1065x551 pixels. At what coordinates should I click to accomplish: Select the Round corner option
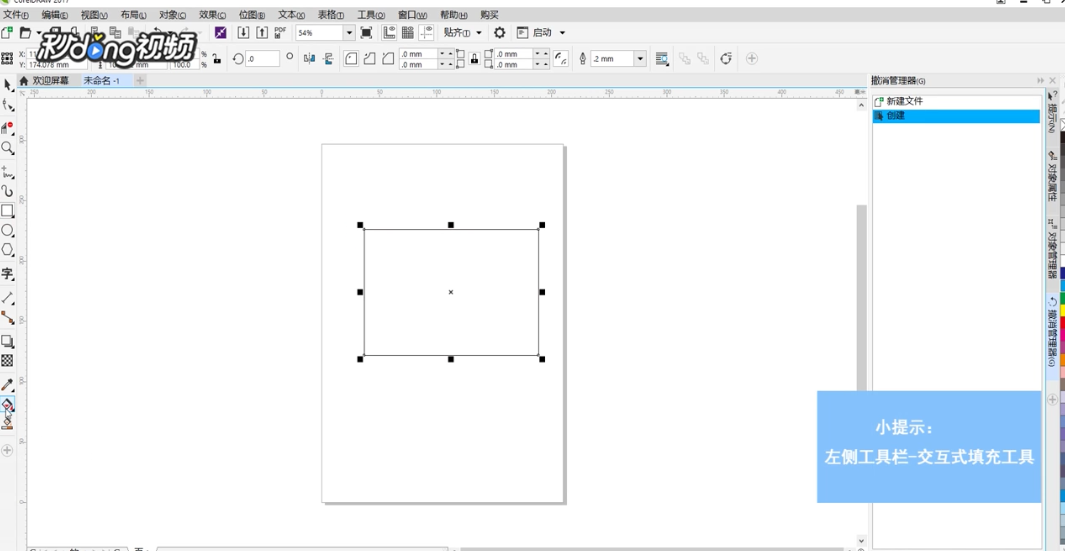[x=351, y=58]
